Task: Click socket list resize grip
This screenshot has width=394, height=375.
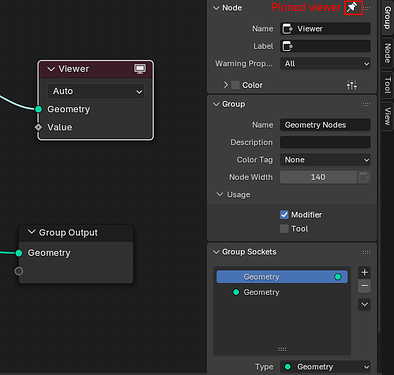Action: click(x=282, y=349)
